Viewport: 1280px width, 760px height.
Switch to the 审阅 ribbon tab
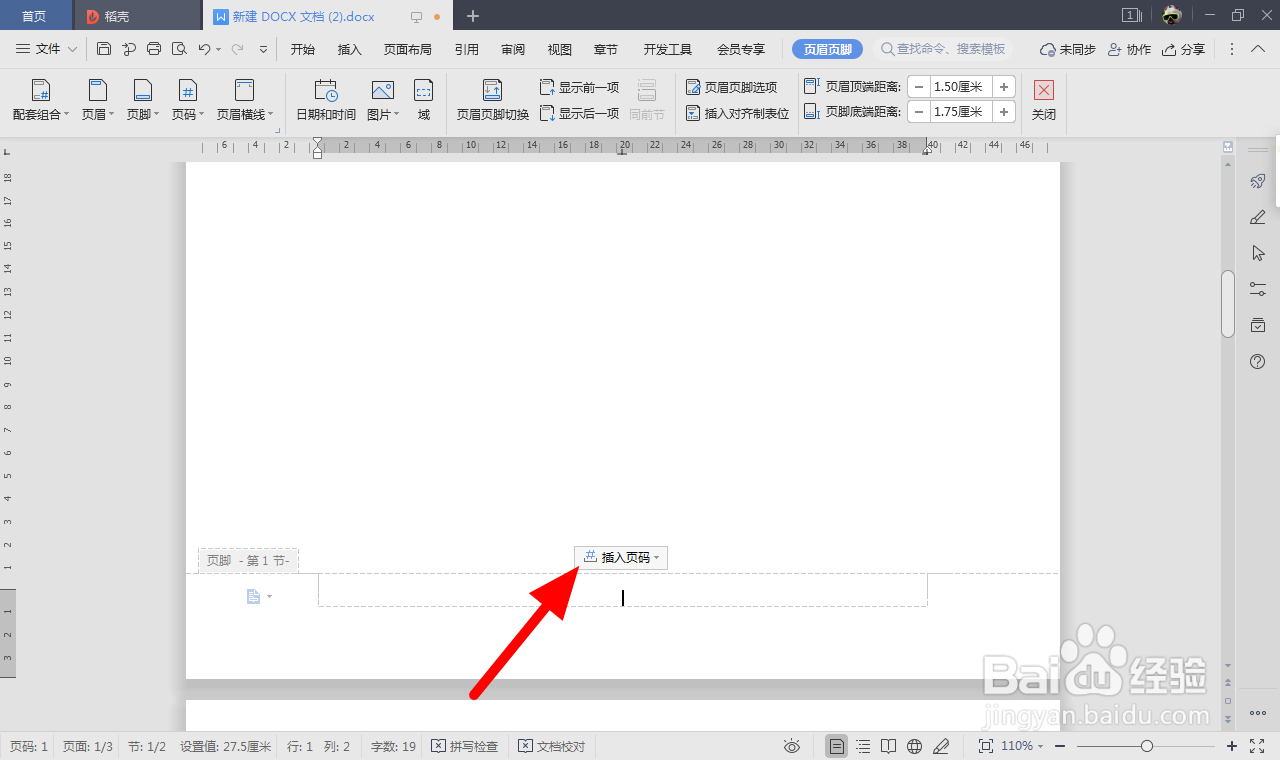513,49
